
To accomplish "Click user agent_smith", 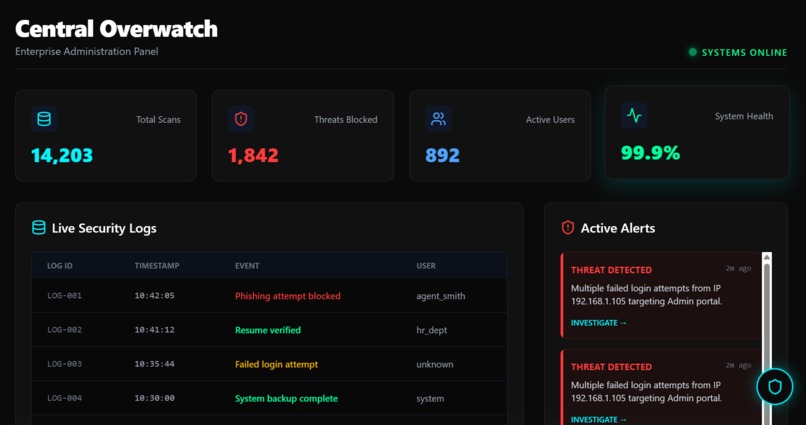I will 441,296.
